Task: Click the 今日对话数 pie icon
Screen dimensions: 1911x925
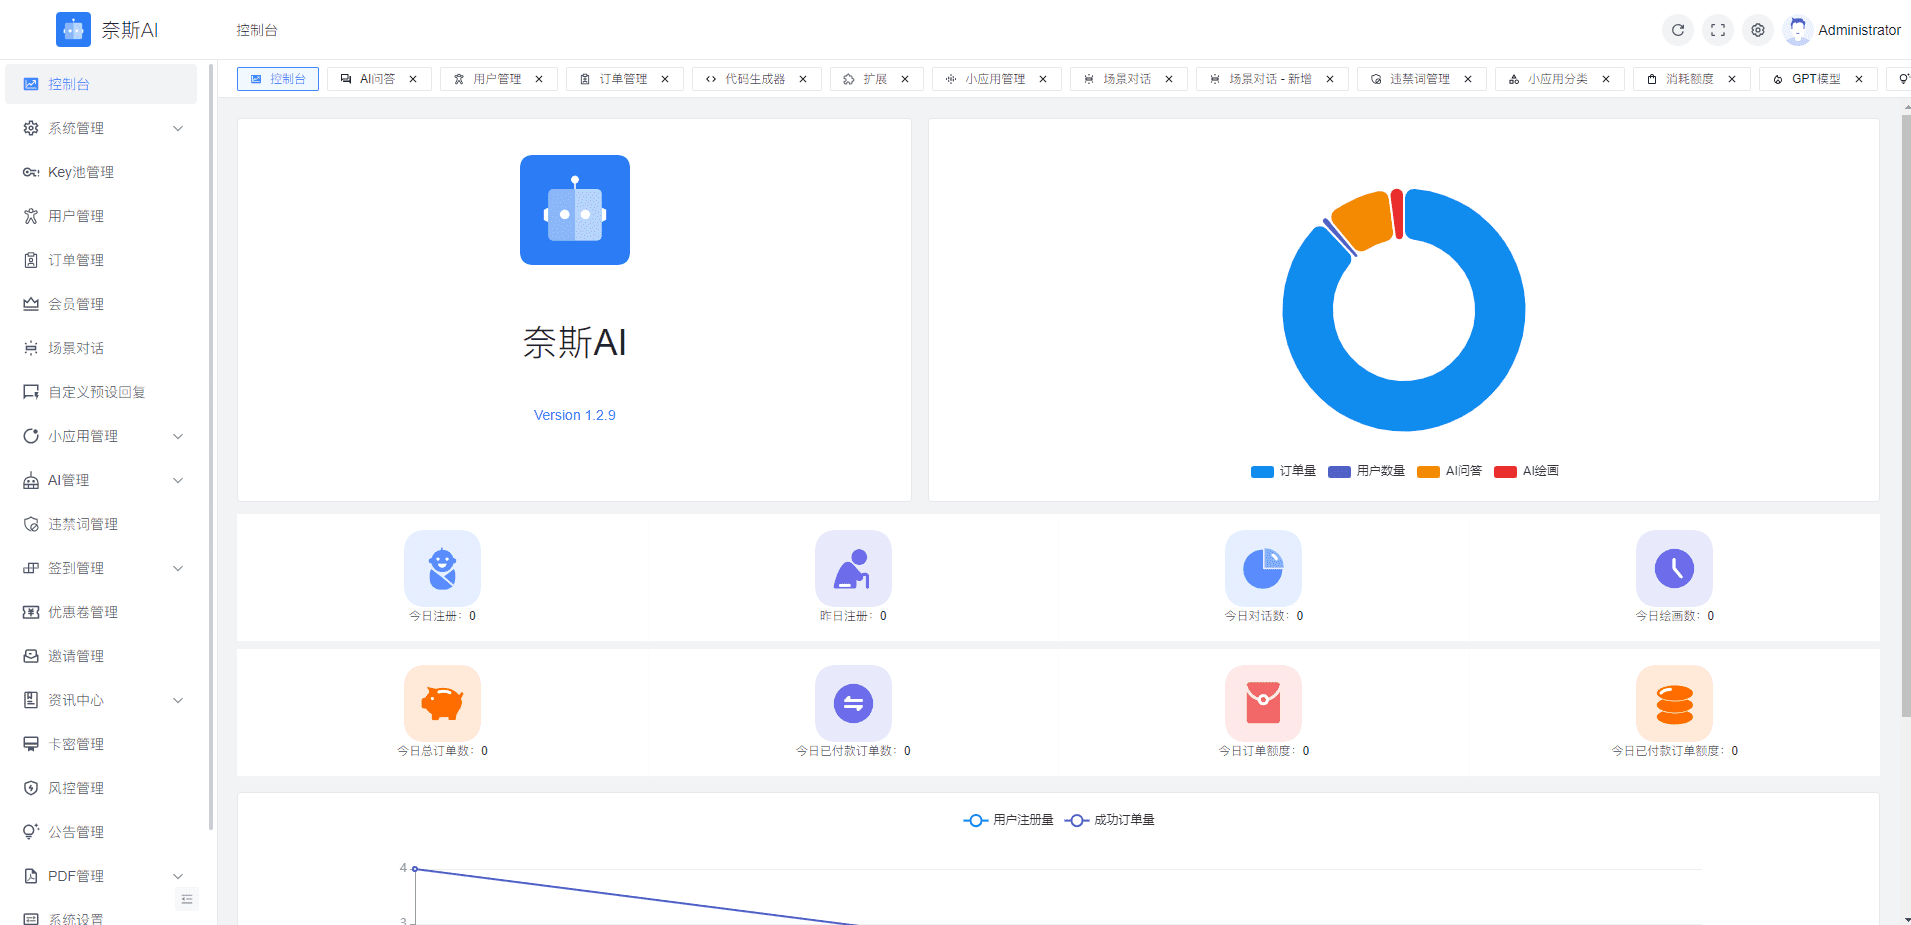Action: (1263, 568)
